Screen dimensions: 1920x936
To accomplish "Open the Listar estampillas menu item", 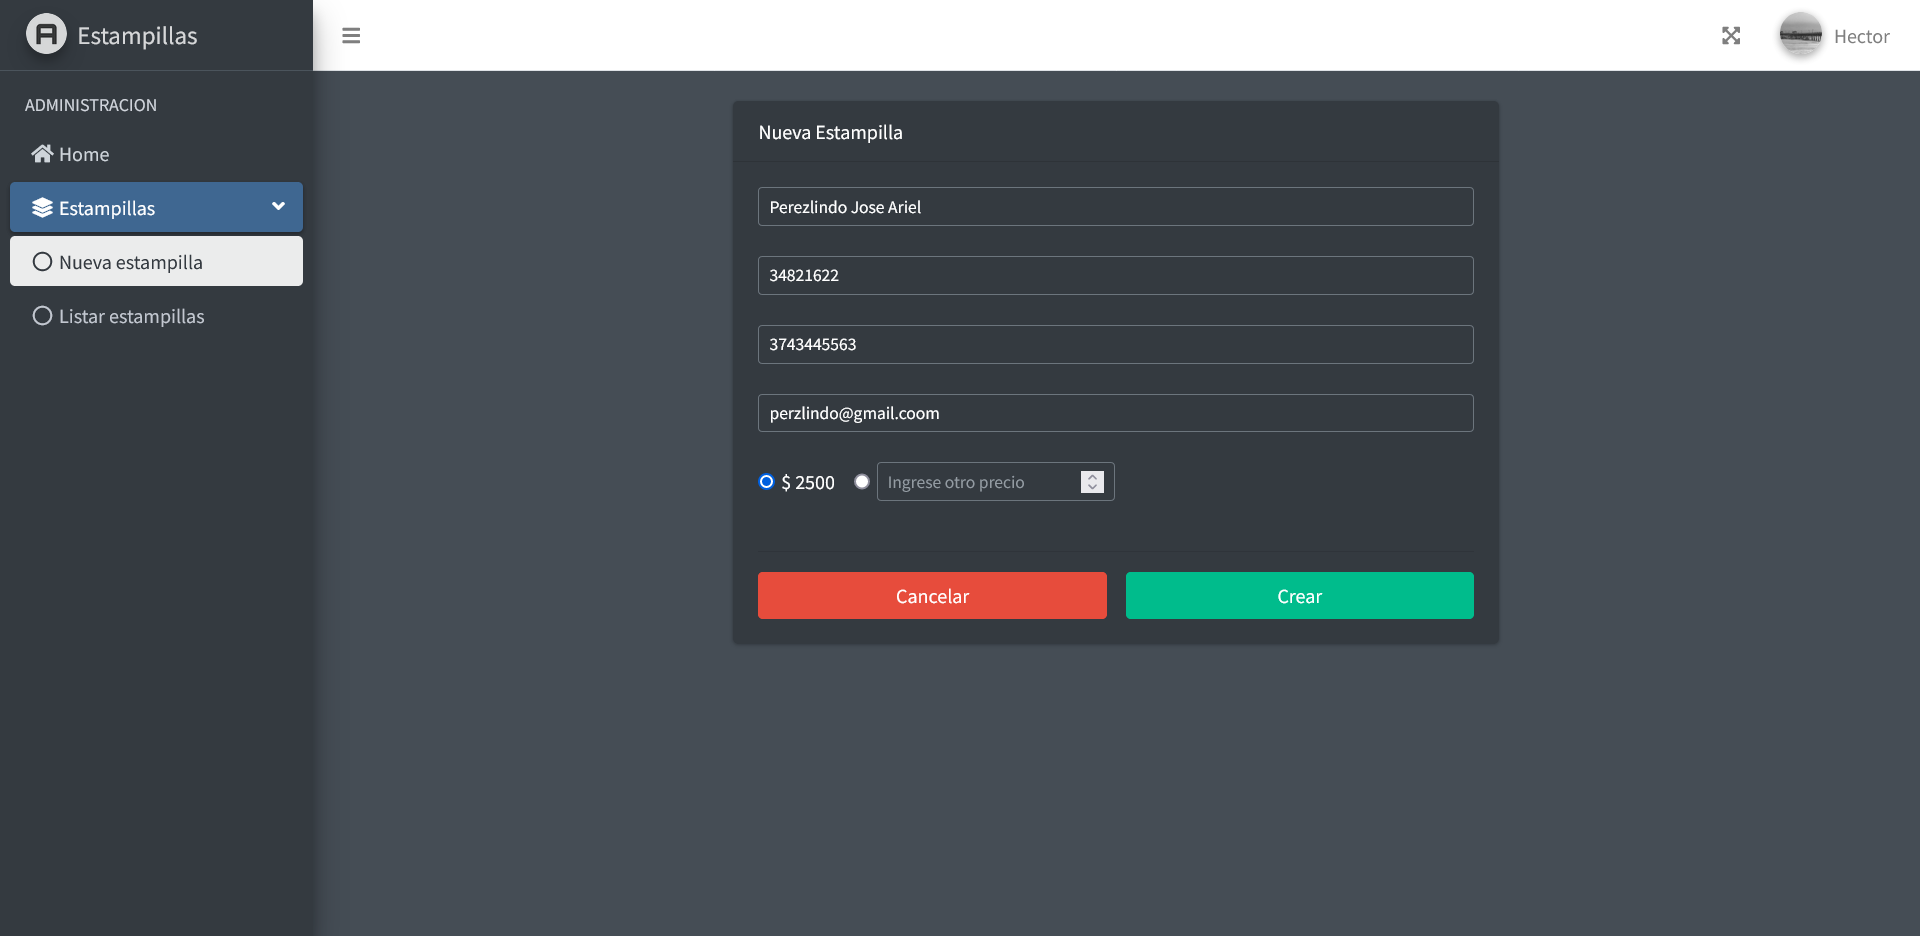I will coord(131,317).
